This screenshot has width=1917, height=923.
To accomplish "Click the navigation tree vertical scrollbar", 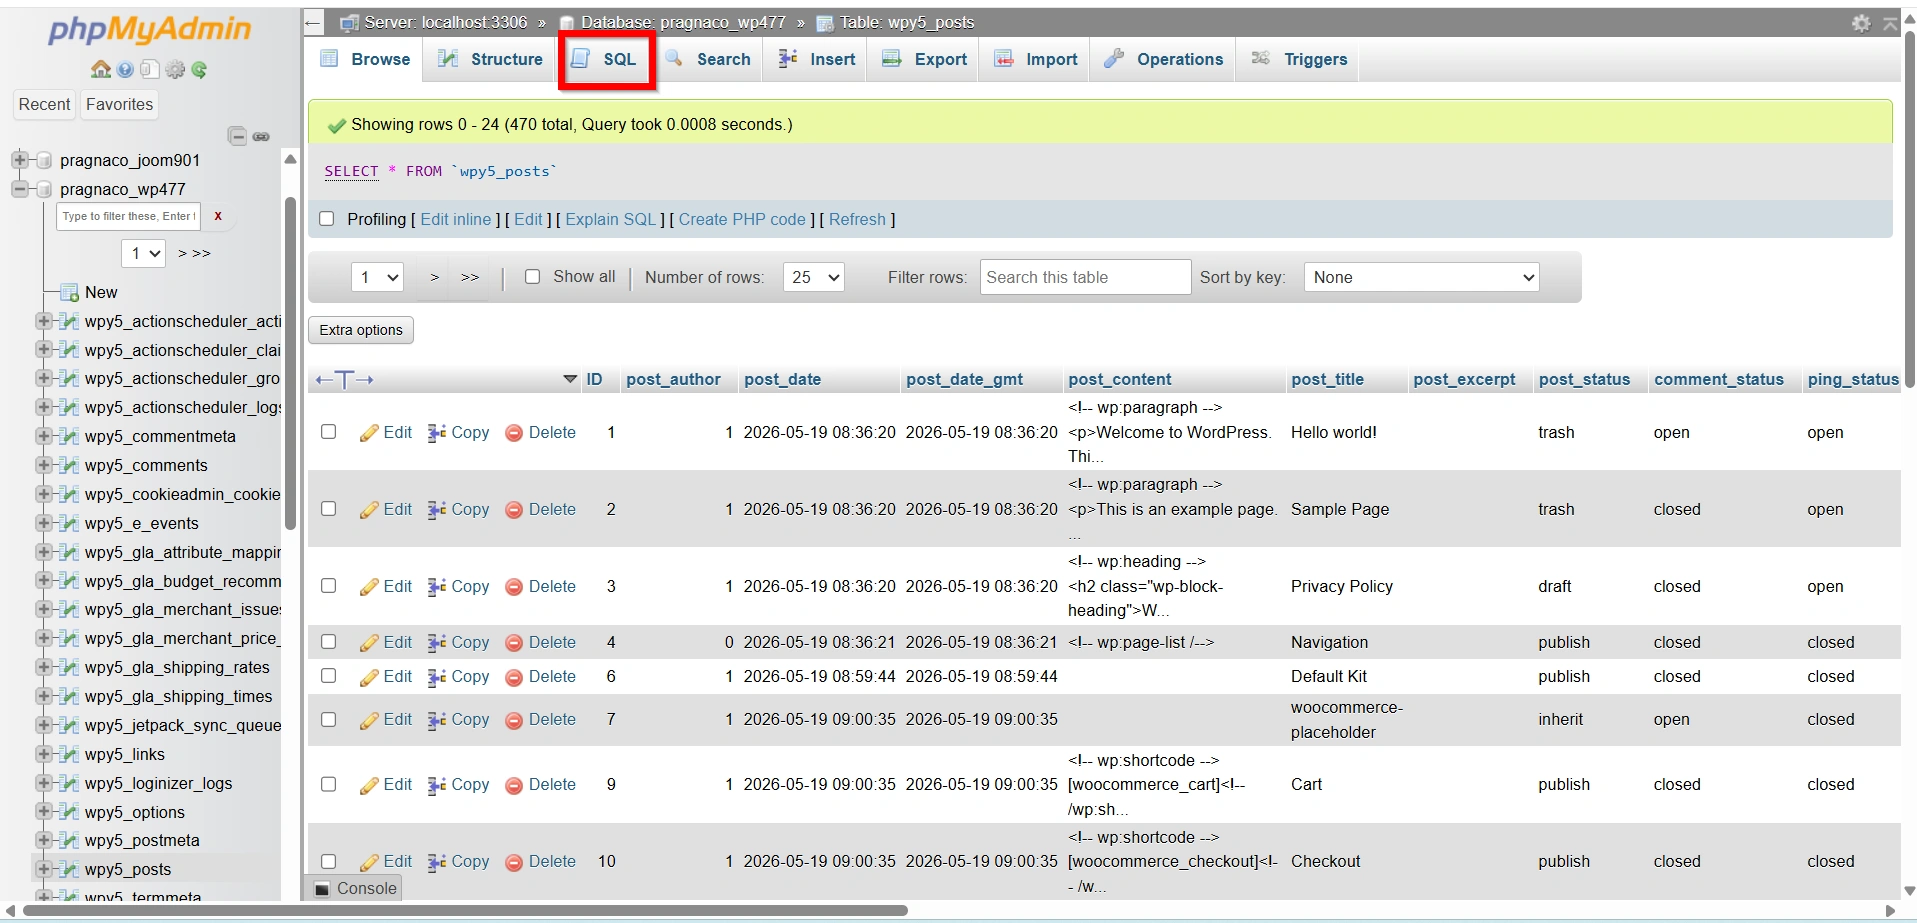I will tap(290, 363).
